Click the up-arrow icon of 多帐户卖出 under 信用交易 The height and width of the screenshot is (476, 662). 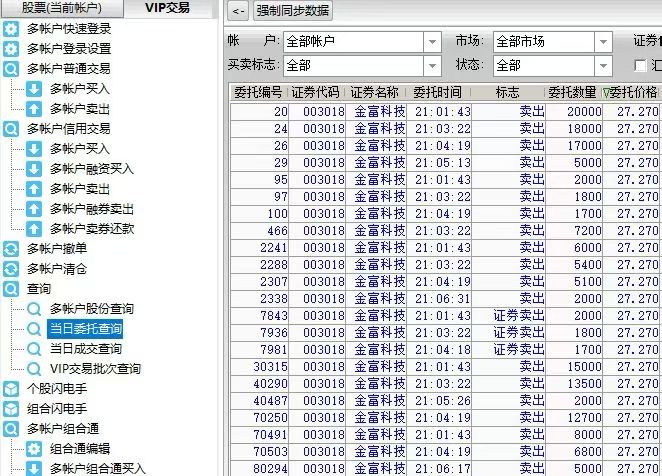click(34, 188)
